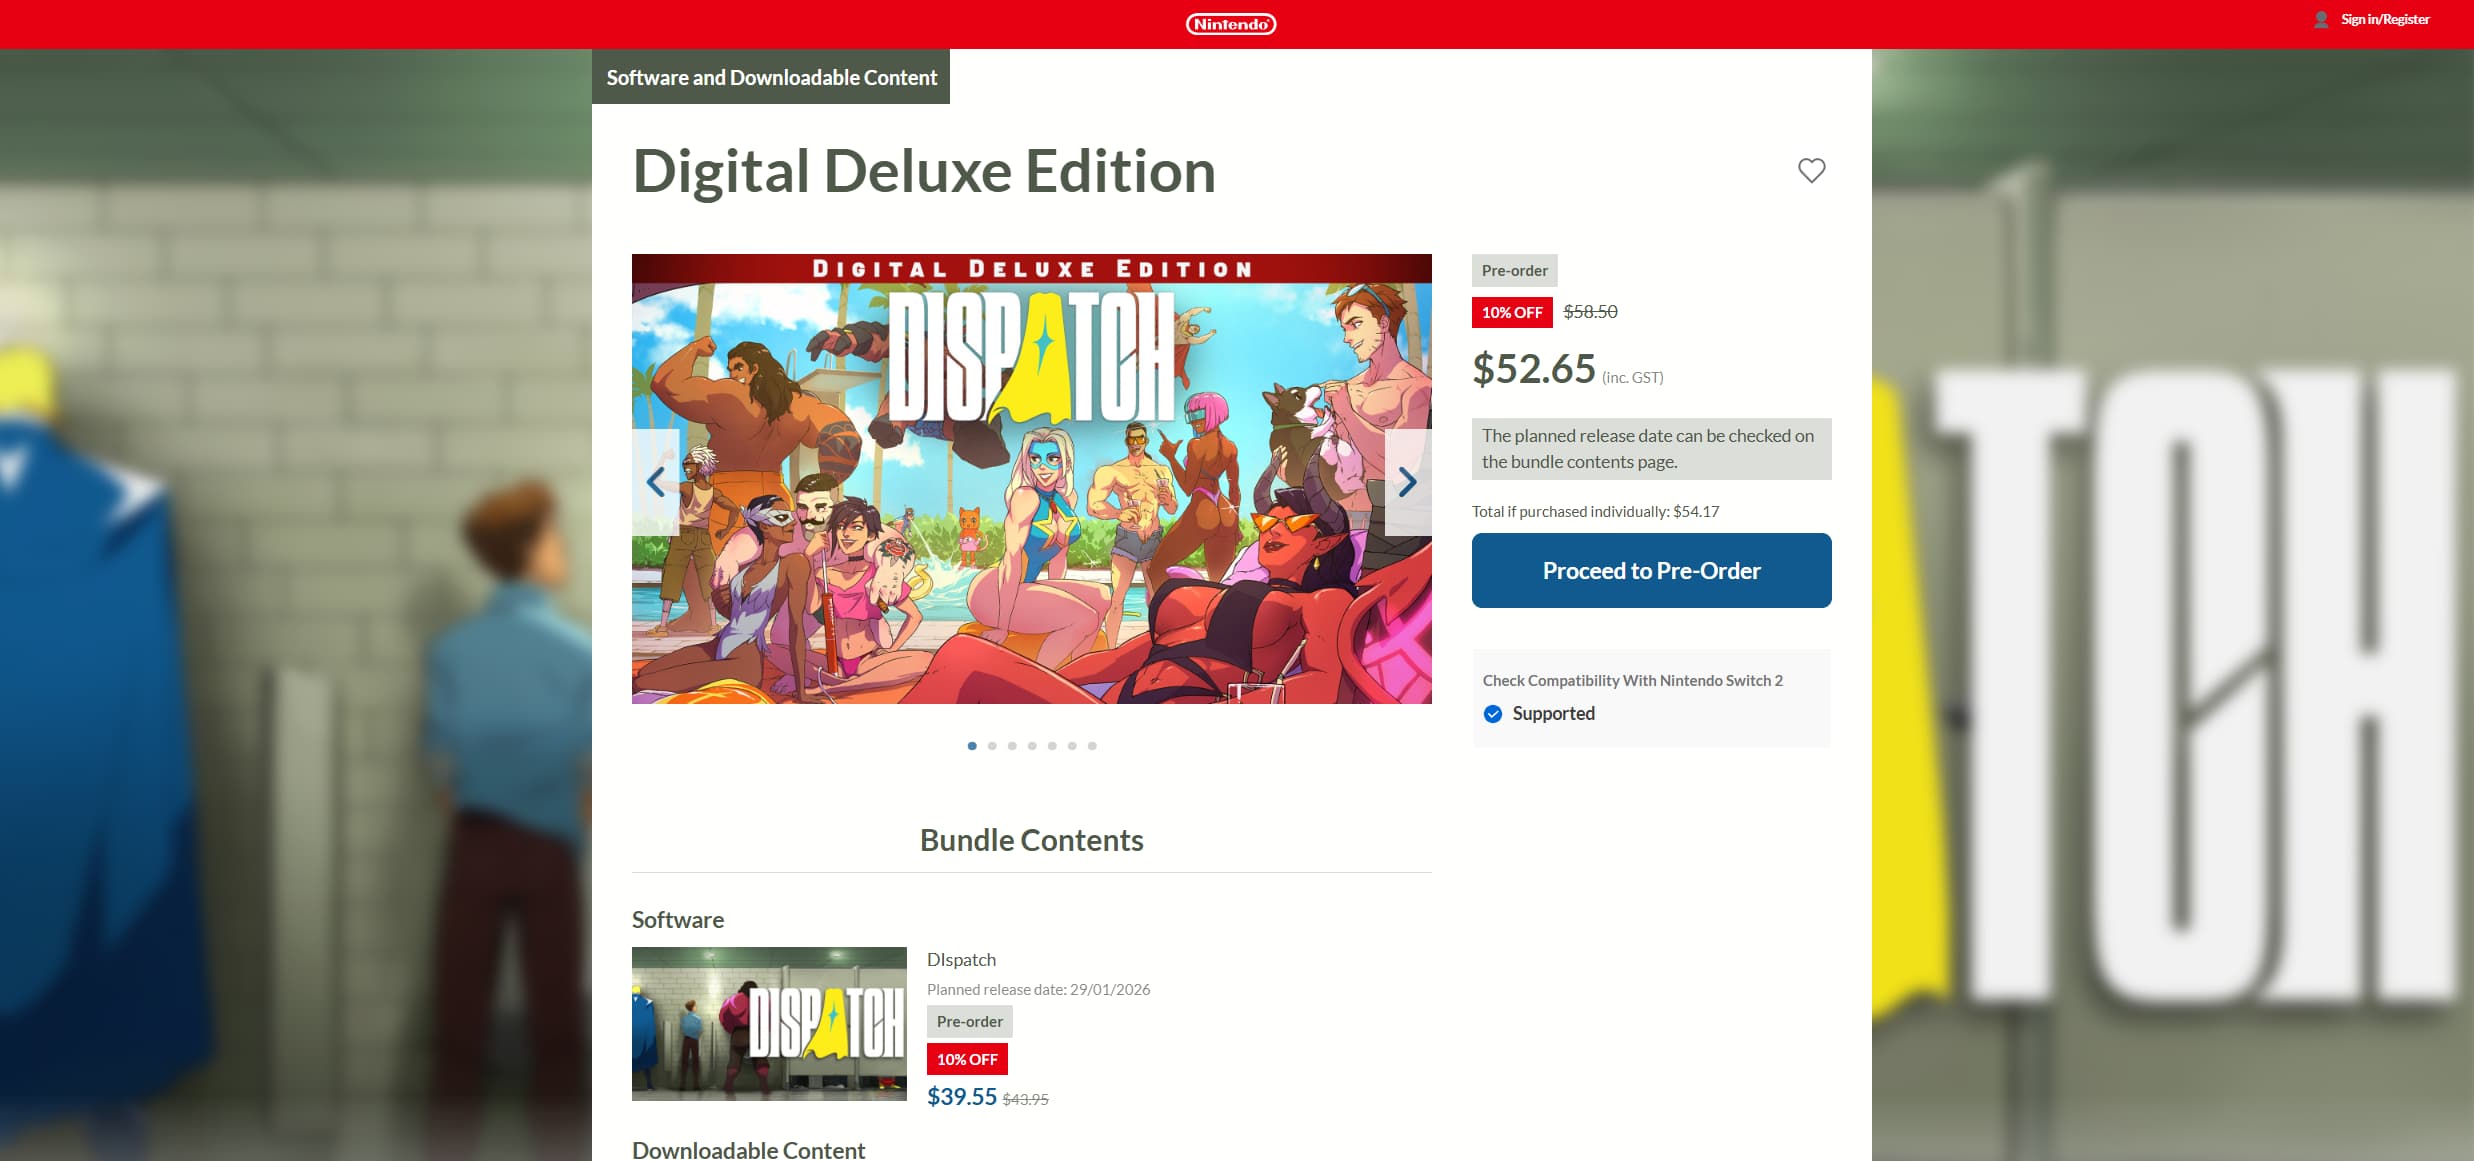This screenshot has width=2474, height=1161.
Task: Add to wishlist with heart icon
Action: point(1811,170)
